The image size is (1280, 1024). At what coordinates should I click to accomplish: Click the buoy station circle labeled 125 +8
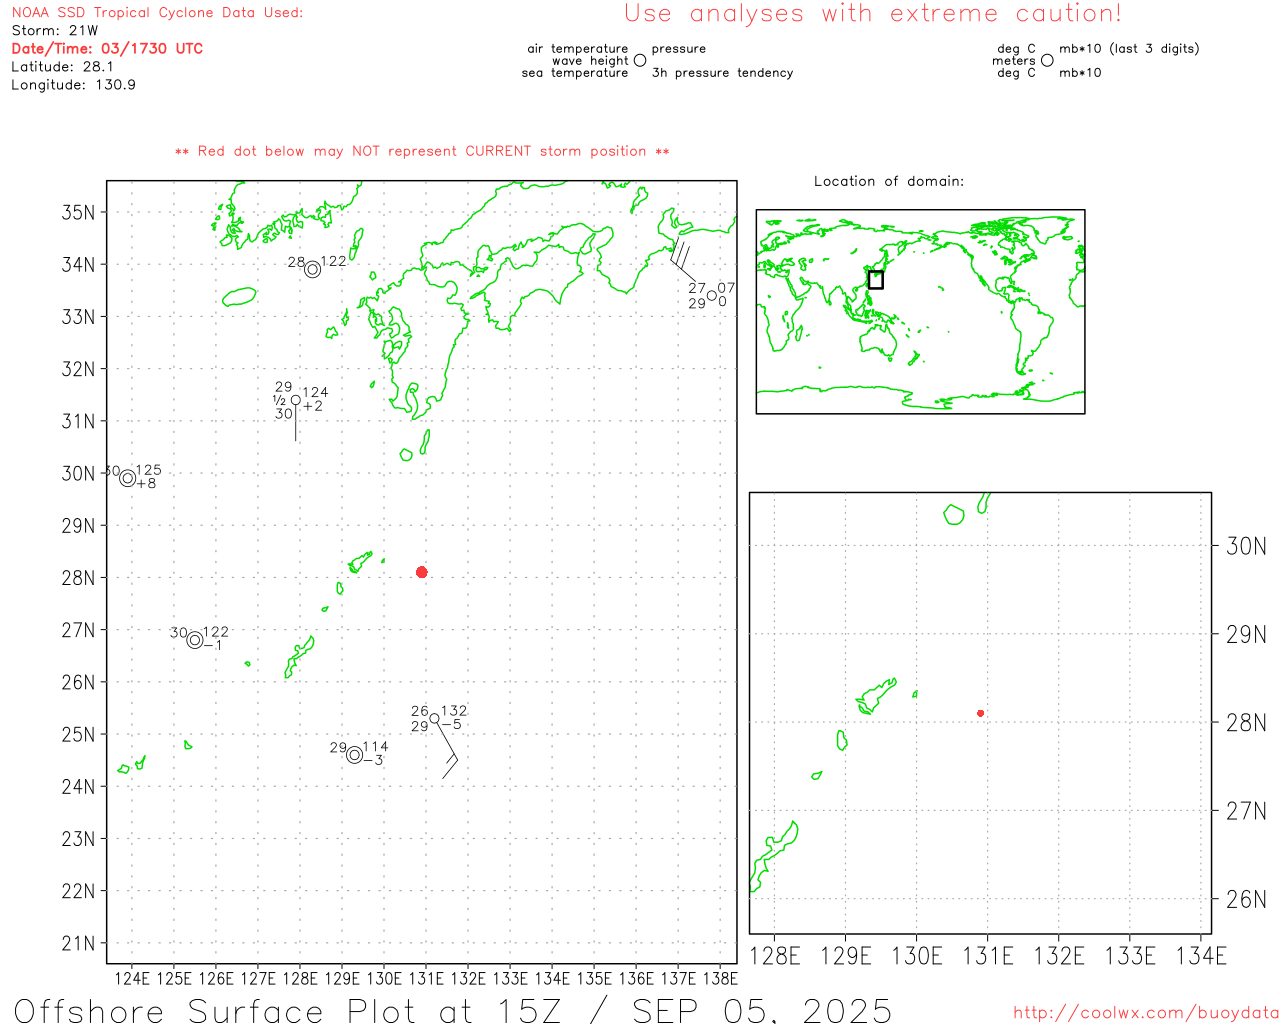coord(127,479)
